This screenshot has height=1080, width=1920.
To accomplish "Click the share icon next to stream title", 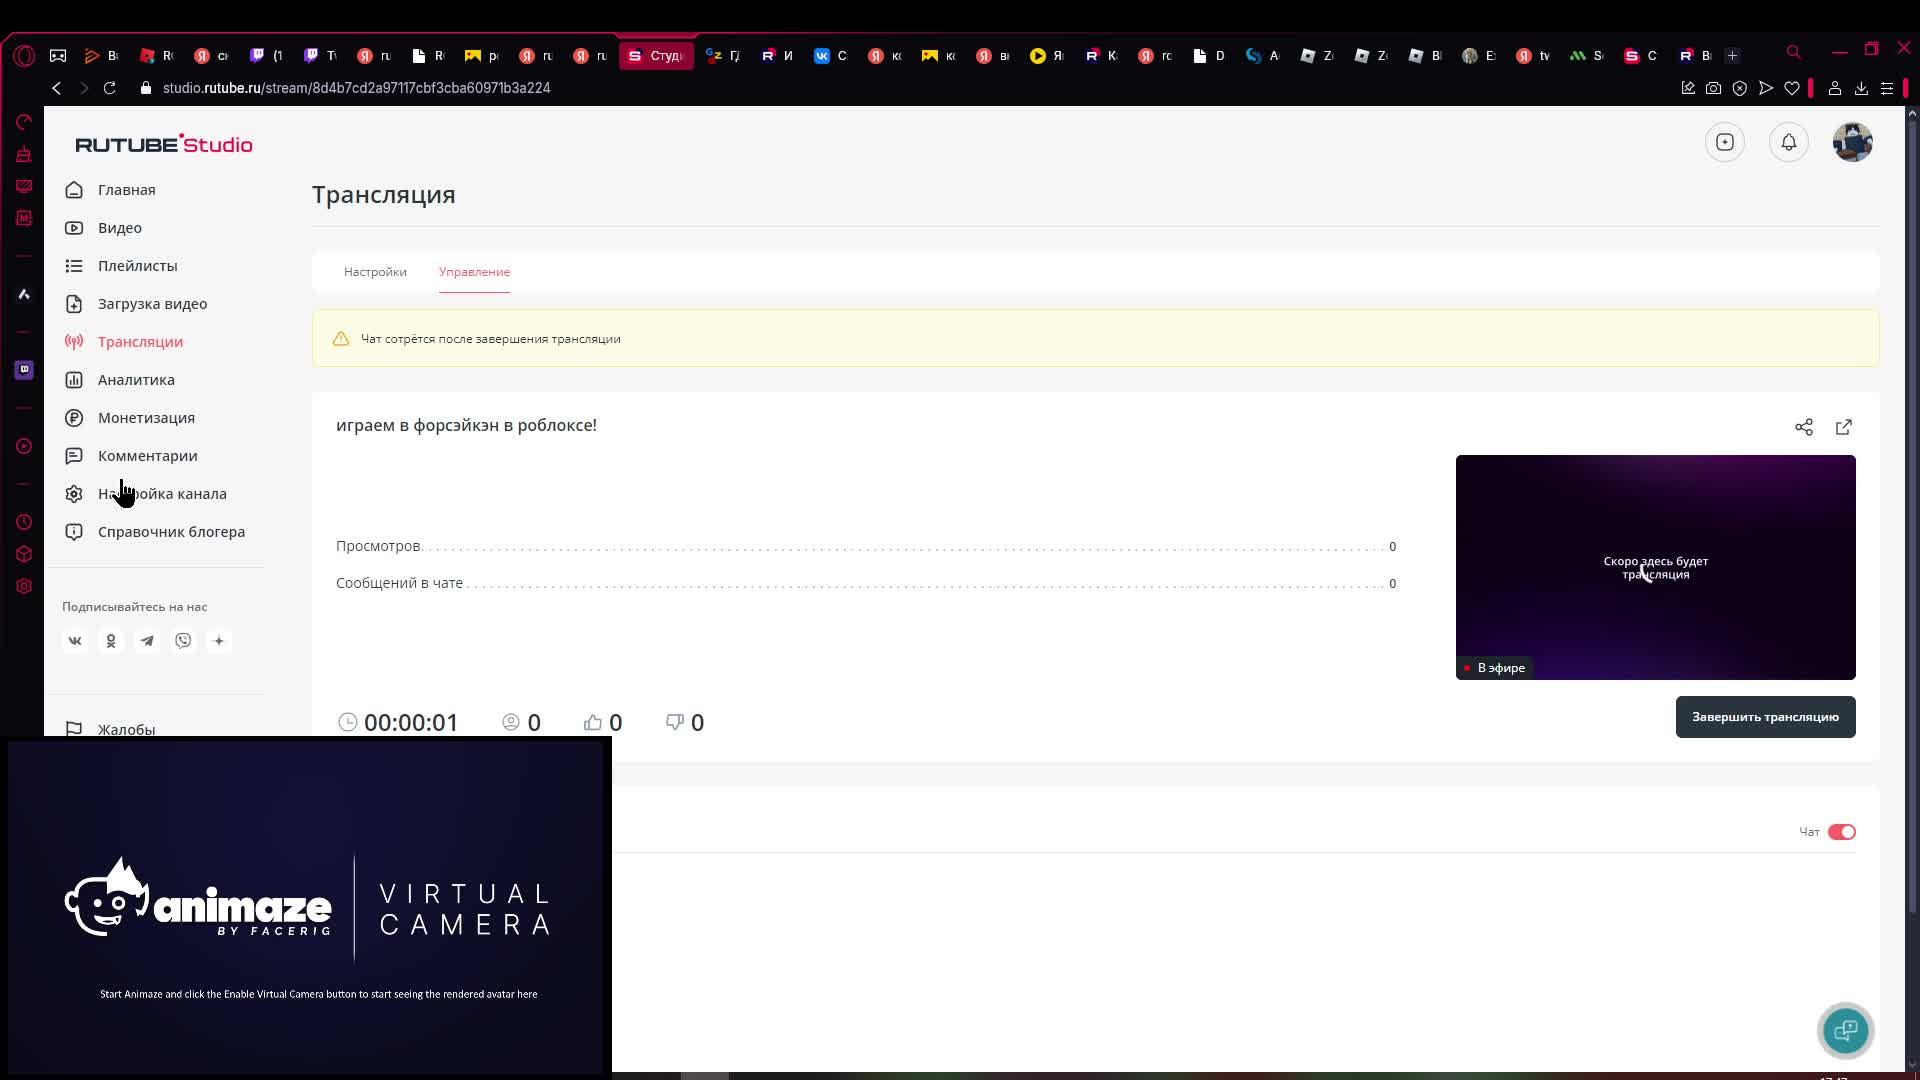I will pos(1803,427).
